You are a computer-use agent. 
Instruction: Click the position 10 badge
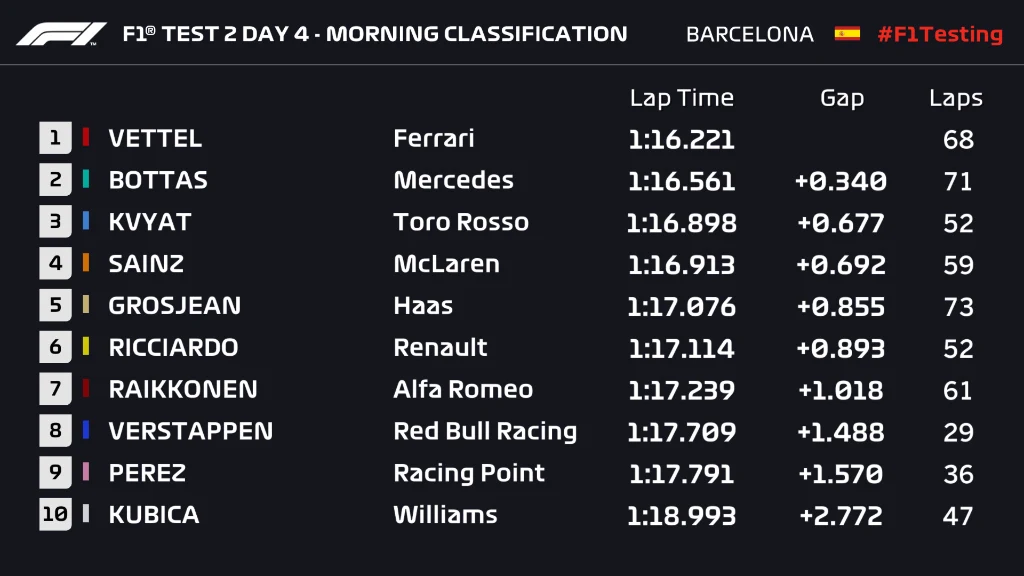(x=55, y=515)
